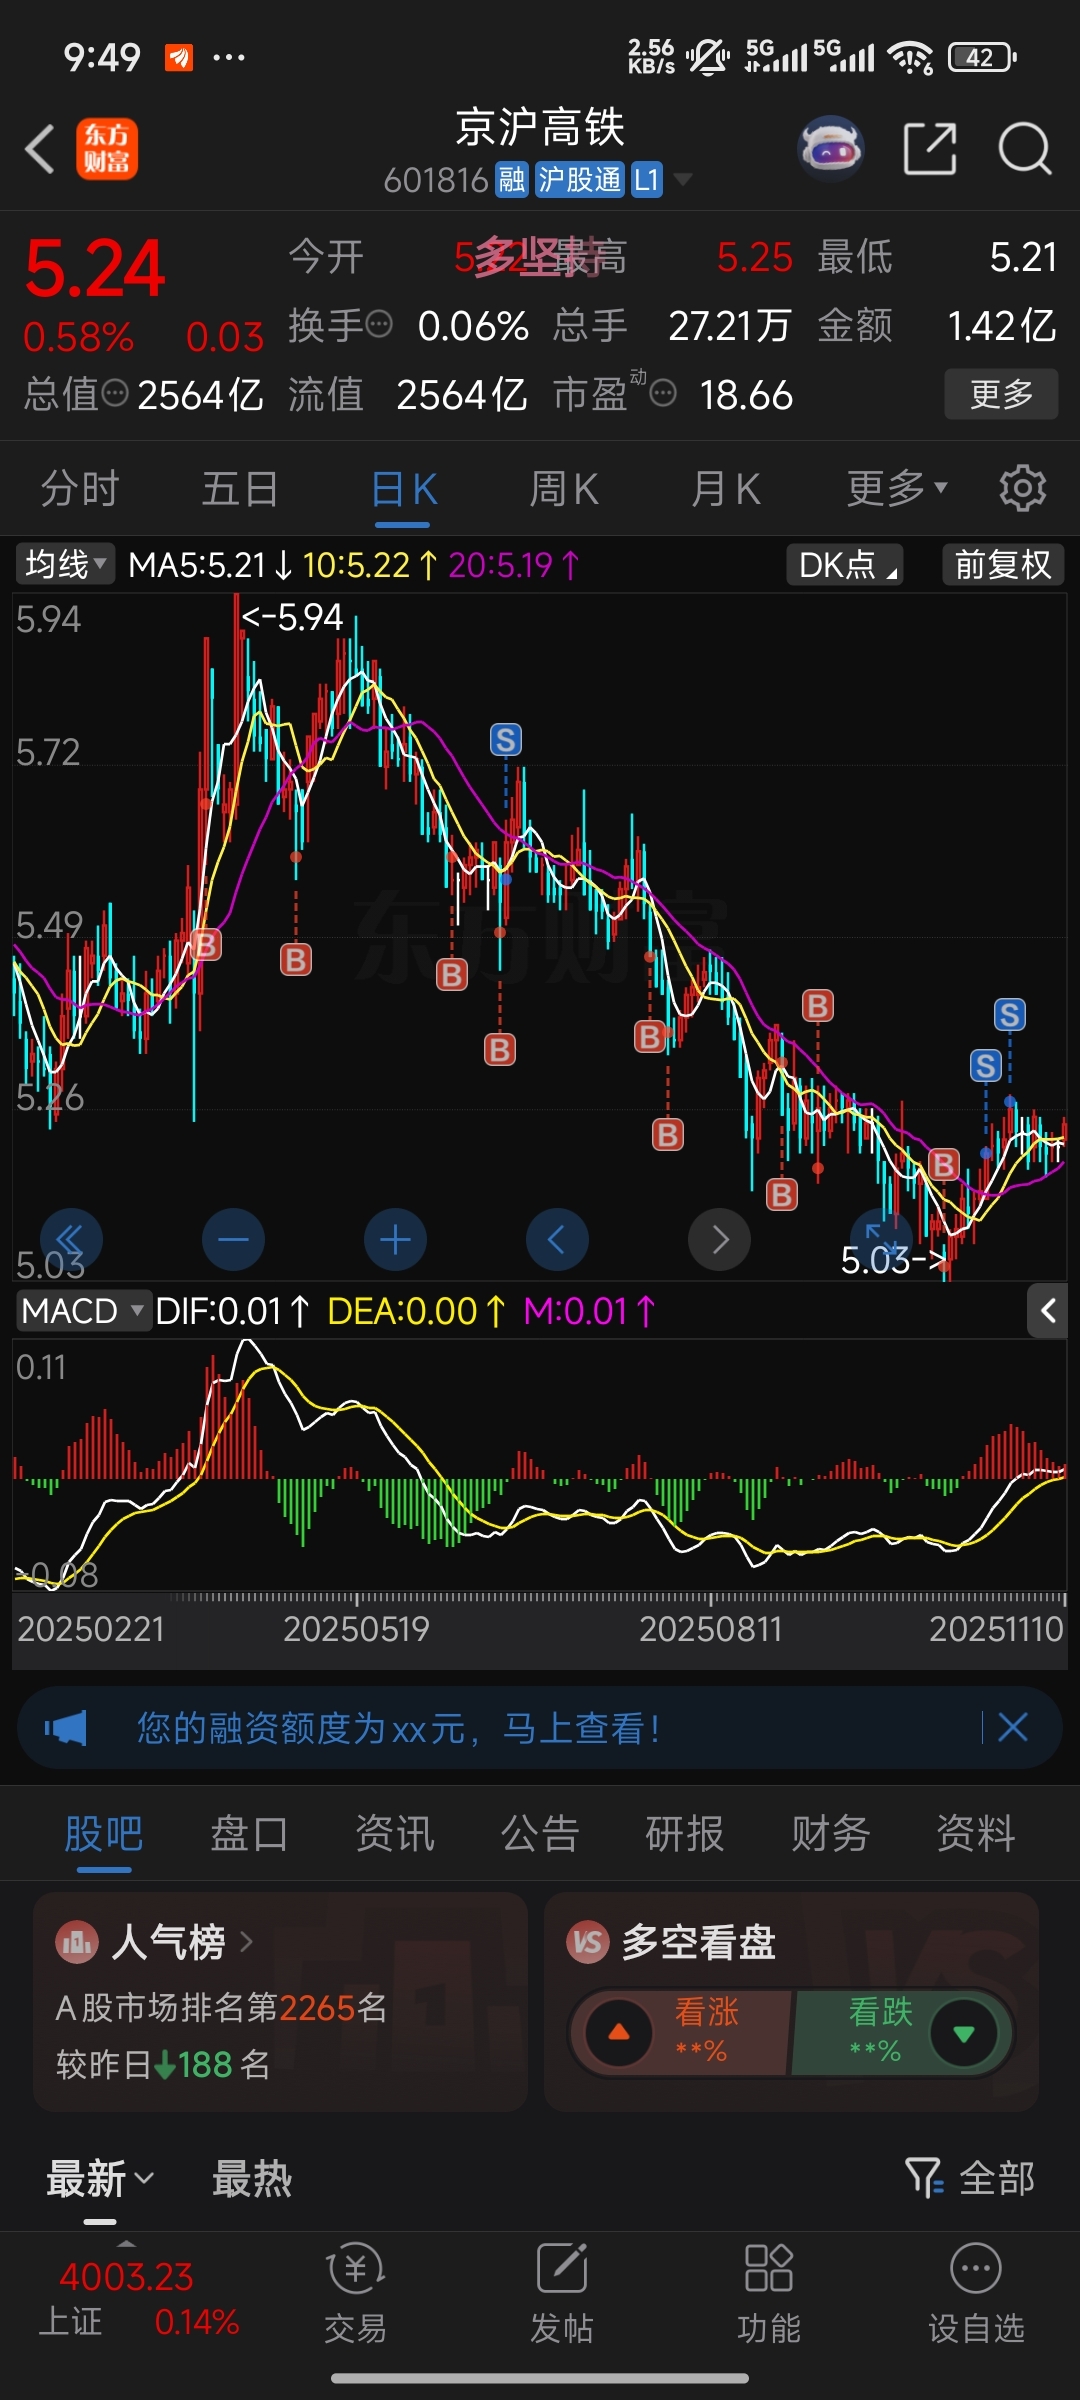The width and height of the screenshot is (1080, 2400).
Task: Open MACD indicator dropdown
Action: point(83,1310)
